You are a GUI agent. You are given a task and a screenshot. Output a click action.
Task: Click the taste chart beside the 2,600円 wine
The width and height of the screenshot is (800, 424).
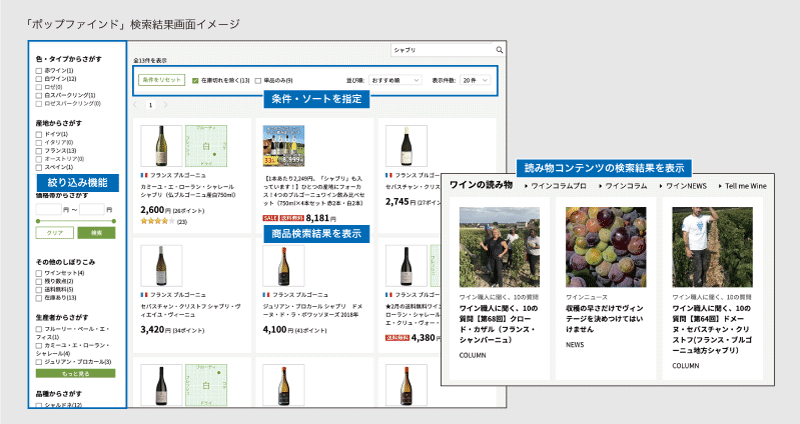(206, 146)
